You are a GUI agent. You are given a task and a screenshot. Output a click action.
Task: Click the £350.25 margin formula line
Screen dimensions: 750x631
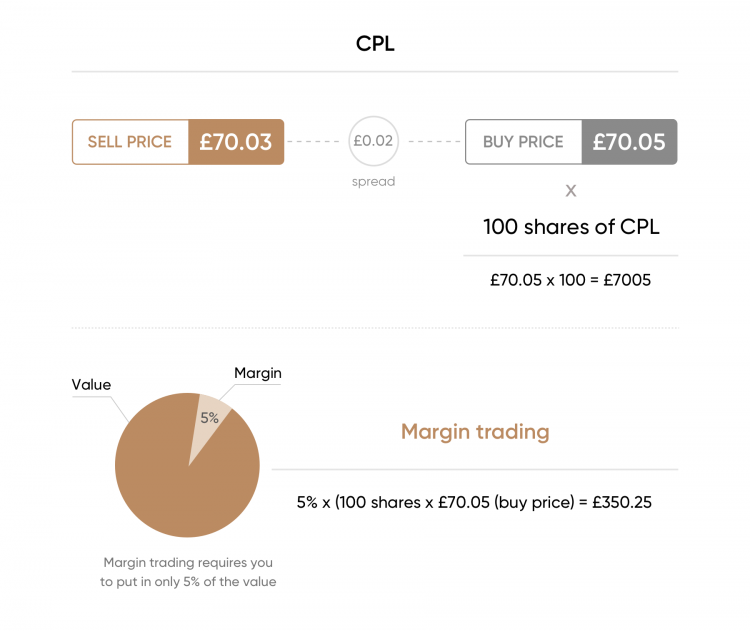pyautogui.click(x=474, y=502)
